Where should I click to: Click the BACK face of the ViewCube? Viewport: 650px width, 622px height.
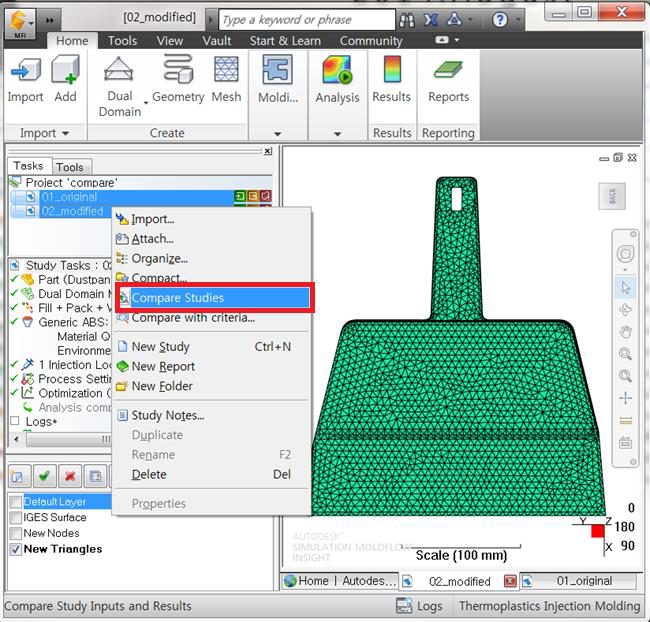[x=612, y=196]
